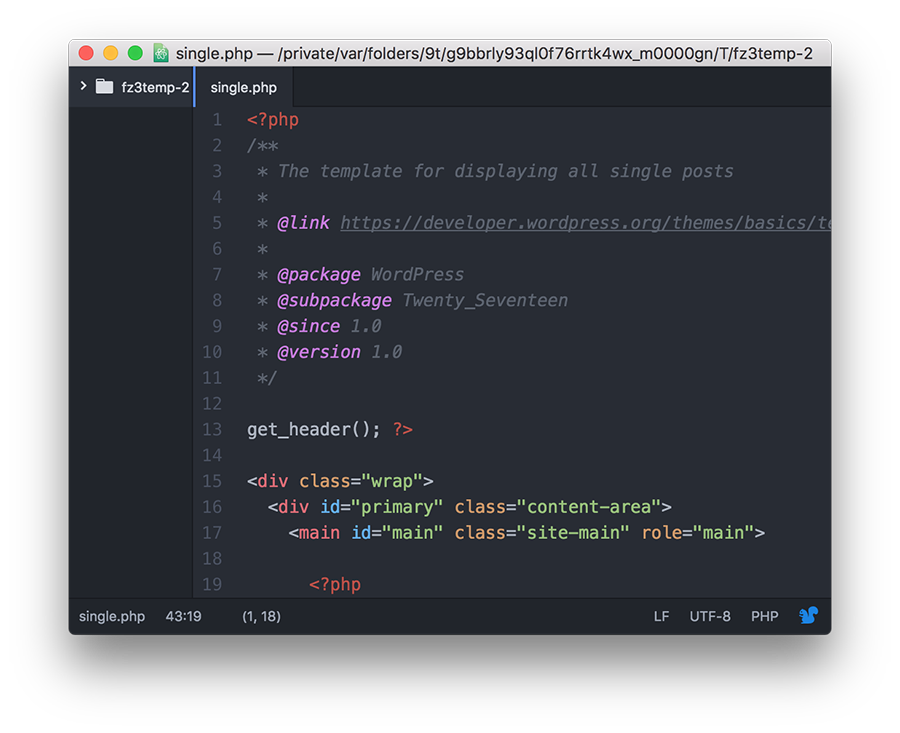Change the PHP grammar selector
The height and width of the screenshot is (733, 900).
pos(765,616)
